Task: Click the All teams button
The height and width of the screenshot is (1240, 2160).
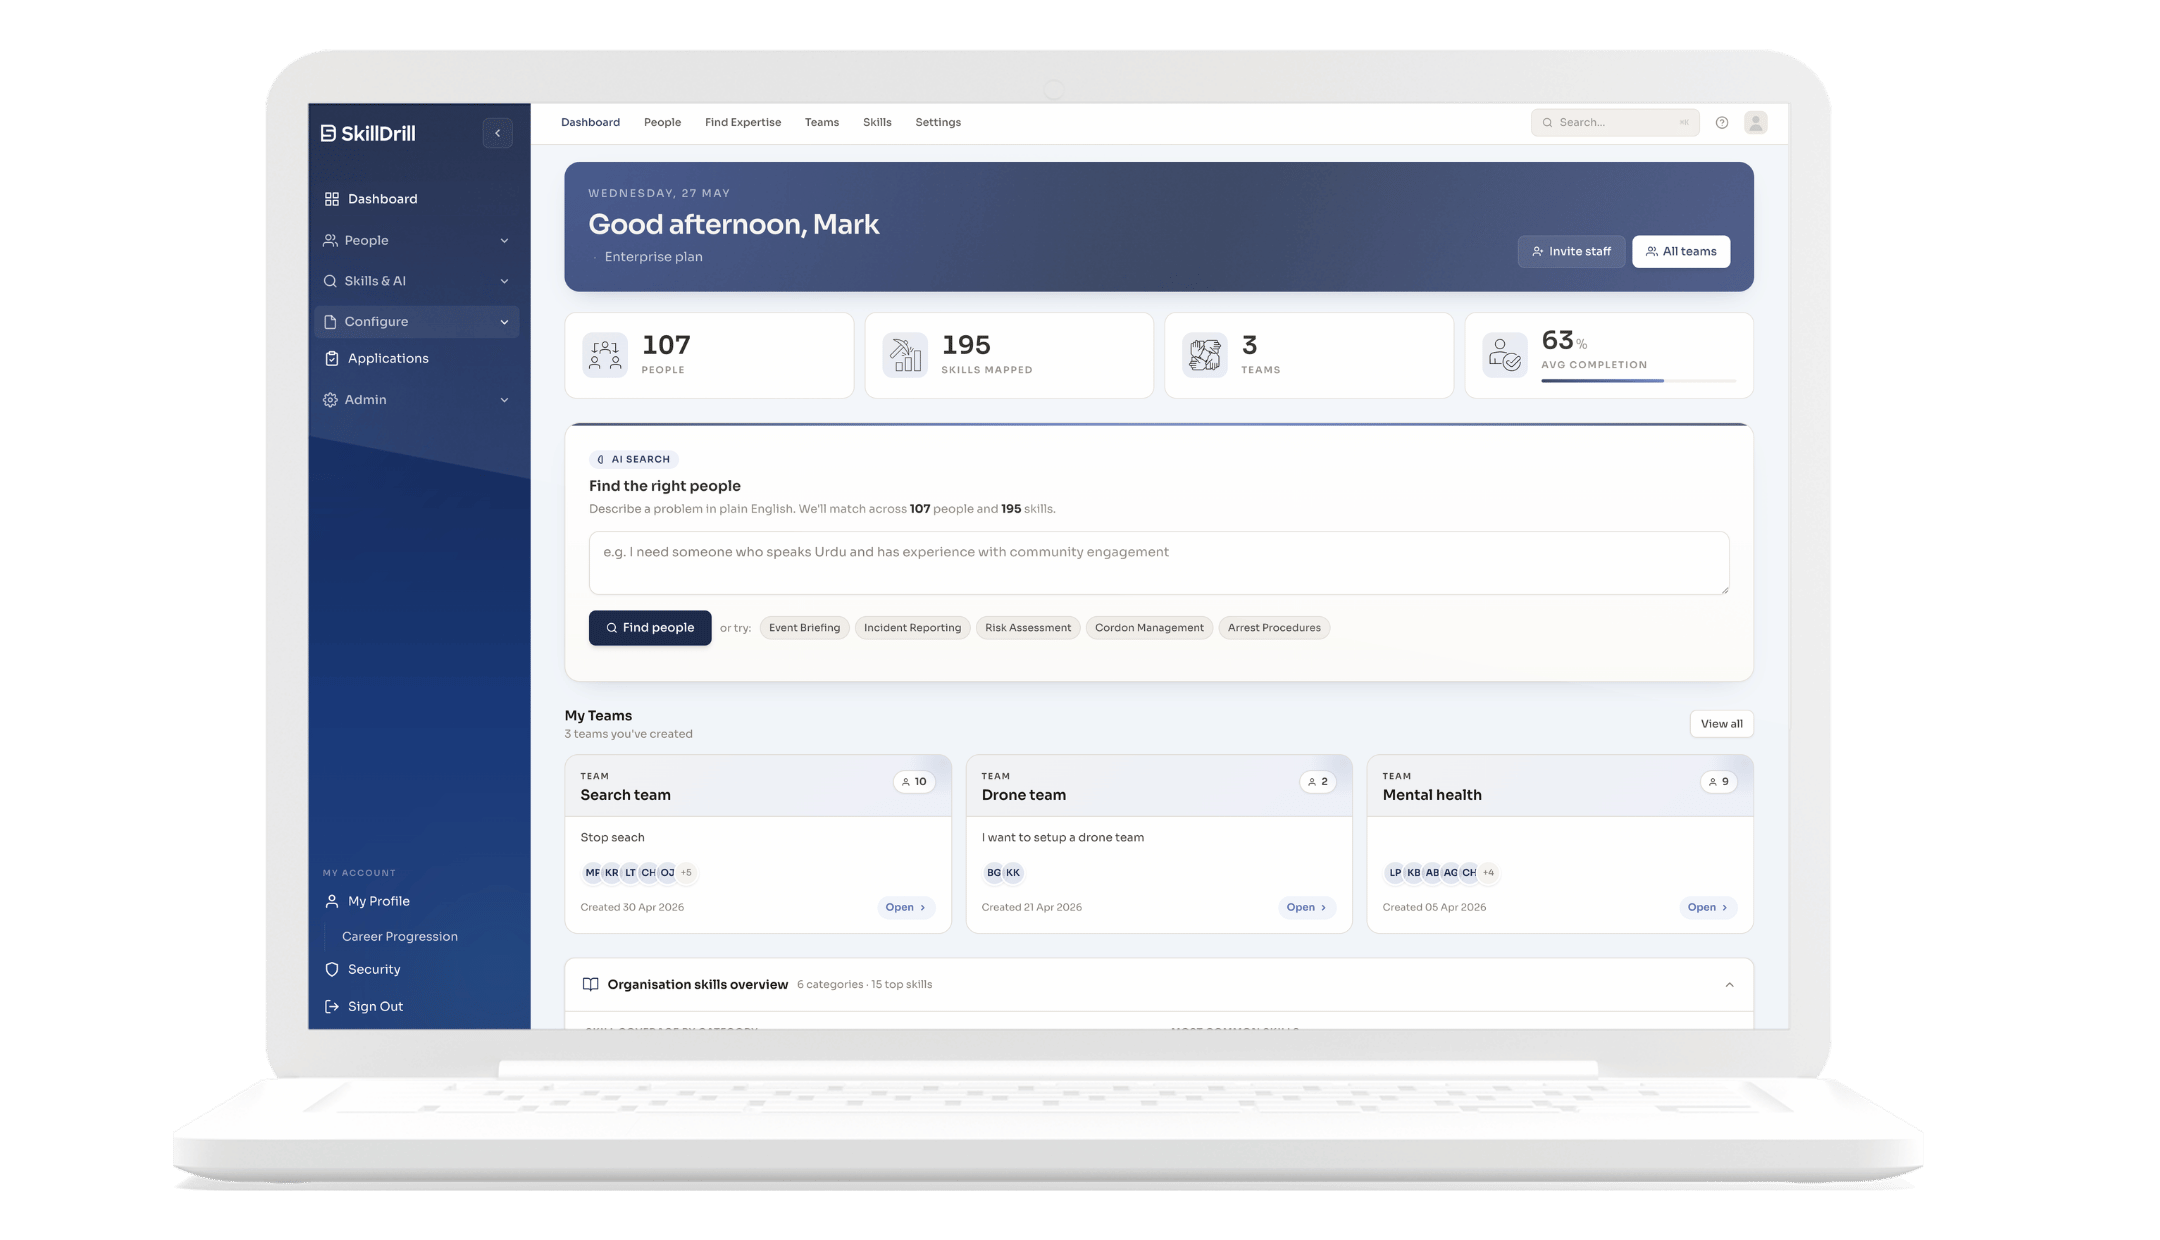Action: pyautogui.click(x=1681, y=251)
